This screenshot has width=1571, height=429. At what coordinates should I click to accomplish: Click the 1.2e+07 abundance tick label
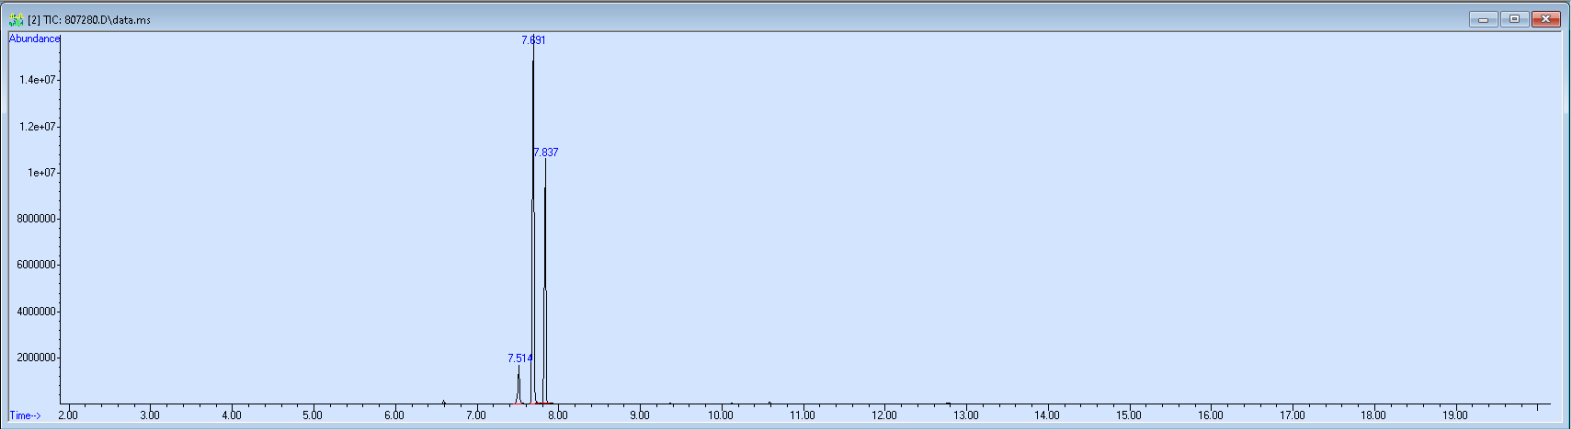point(38,127)
